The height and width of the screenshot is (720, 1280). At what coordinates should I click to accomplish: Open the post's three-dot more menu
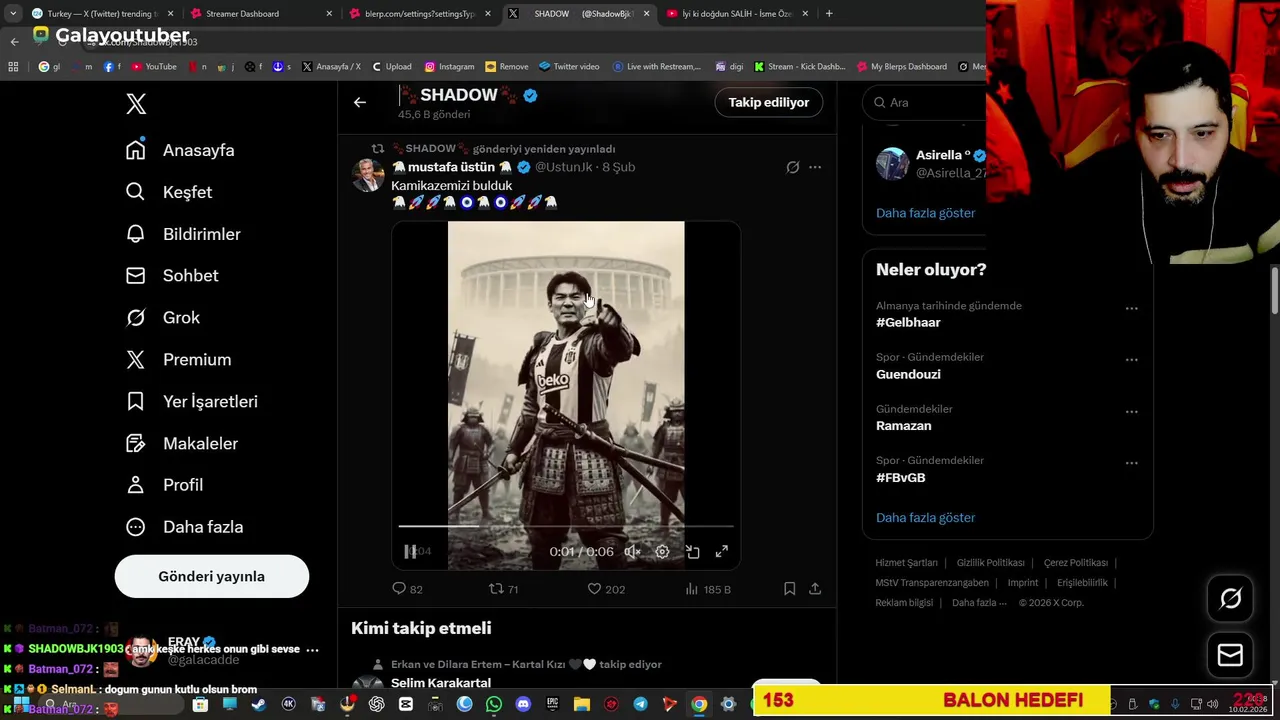815,167
